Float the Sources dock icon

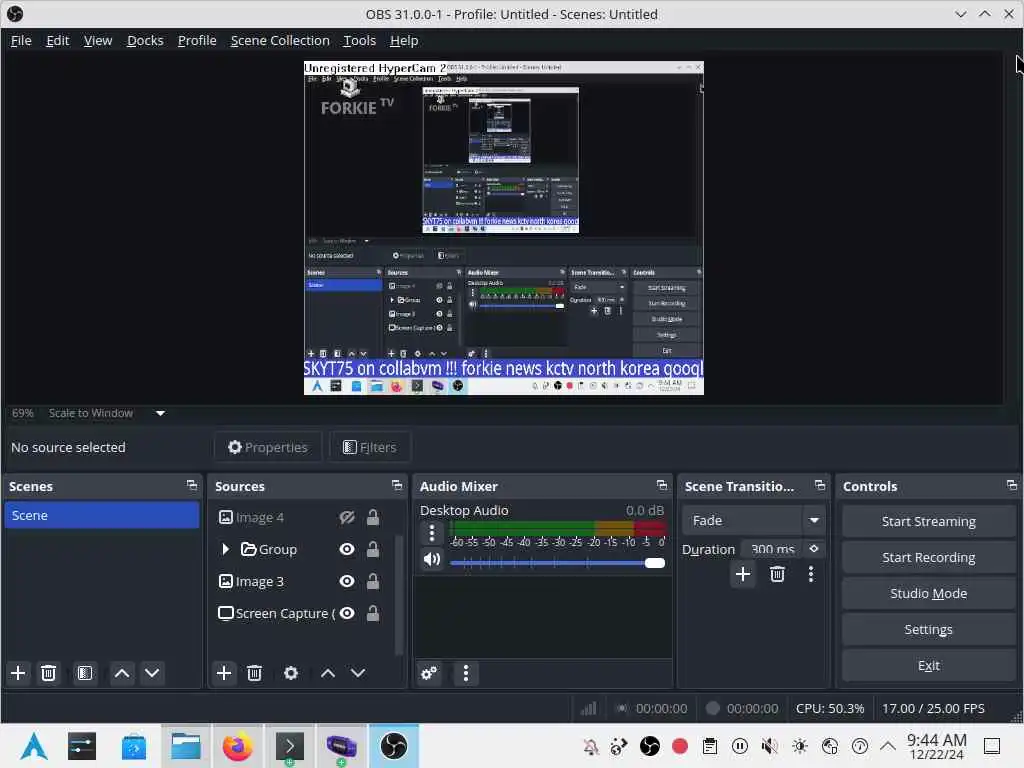coord(397,485)
